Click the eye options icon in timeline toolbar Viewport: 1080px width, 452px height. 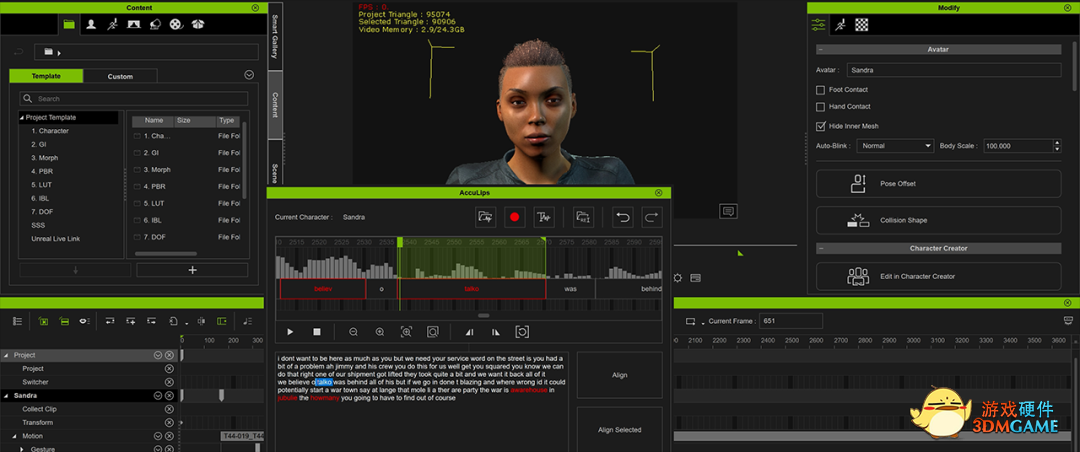pos(83,321)
